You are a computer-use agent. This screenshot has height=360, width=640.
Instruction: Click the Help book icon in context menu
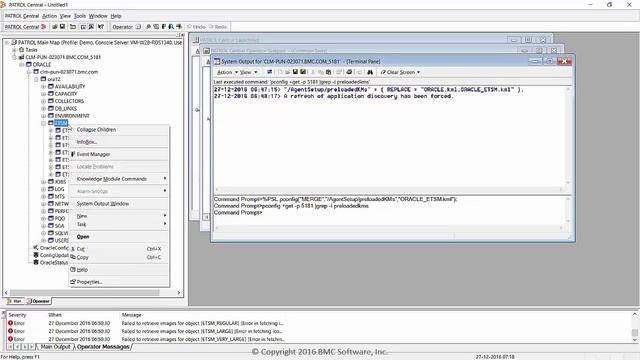73,269
